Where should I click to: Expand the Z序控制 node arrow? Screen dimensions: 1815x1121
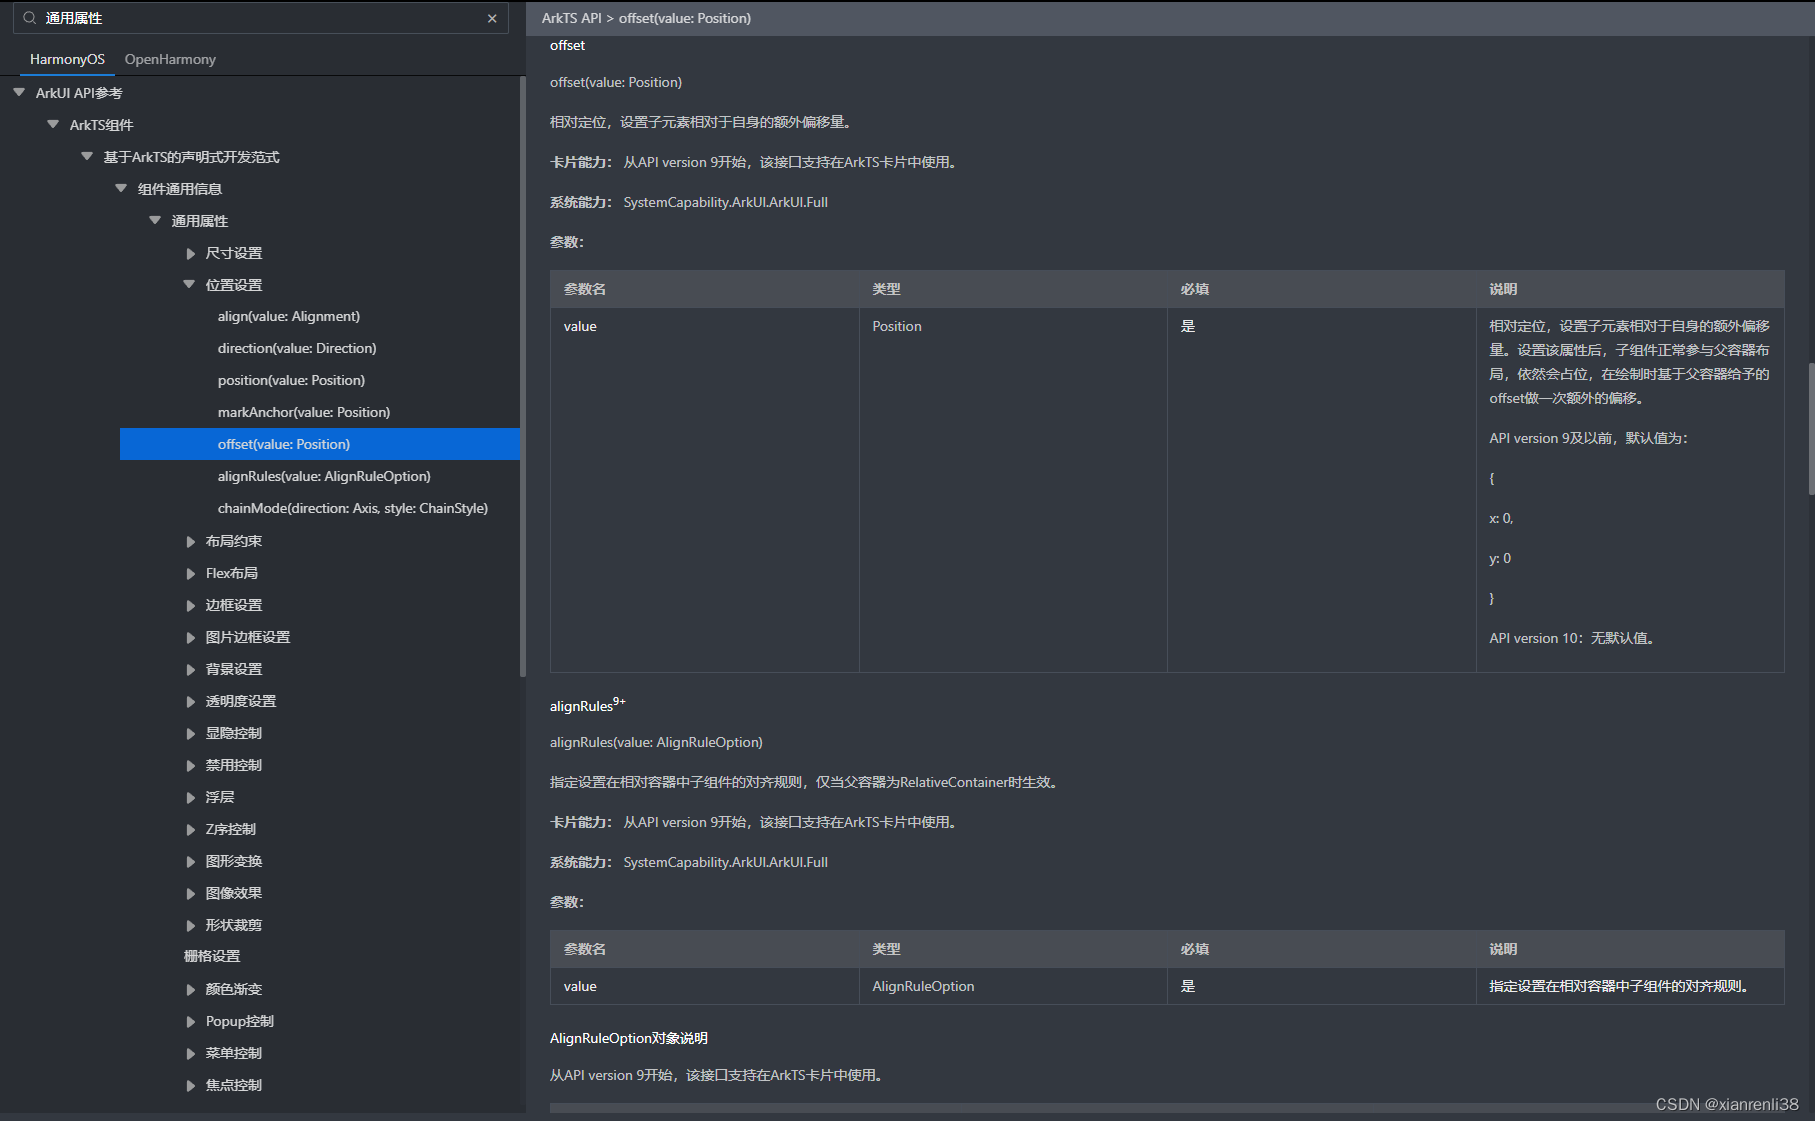[190, 829]
